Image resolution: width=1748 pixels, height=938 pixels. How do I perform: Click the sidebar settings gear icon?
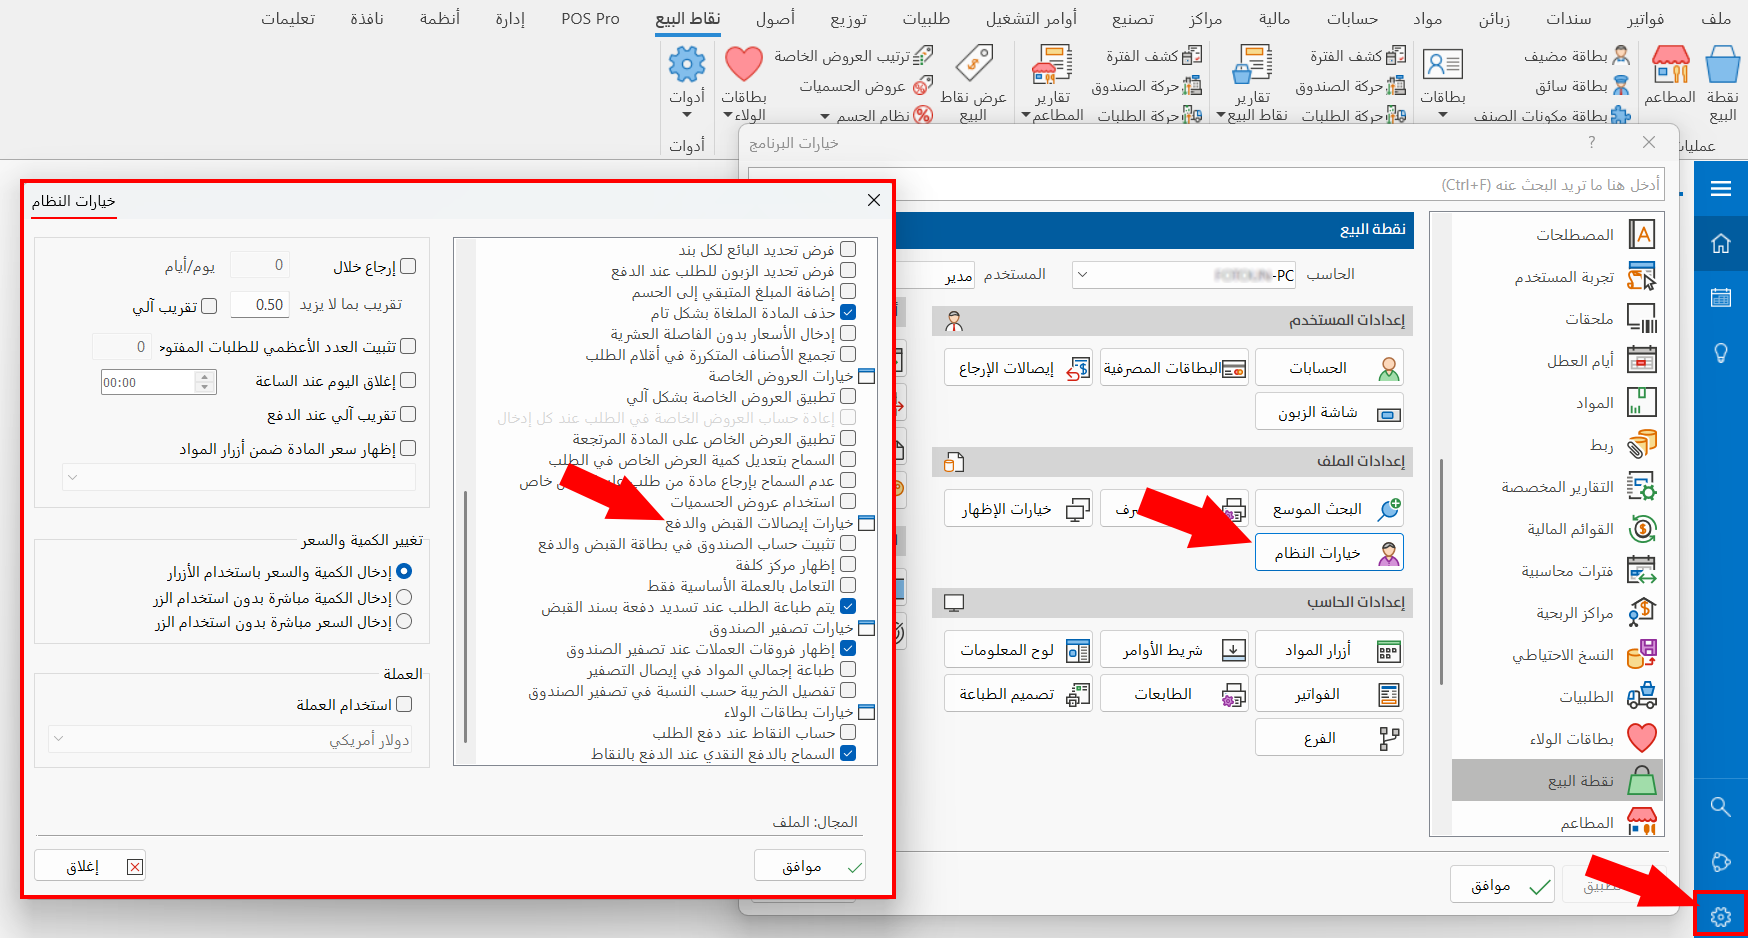(1721, 915)
